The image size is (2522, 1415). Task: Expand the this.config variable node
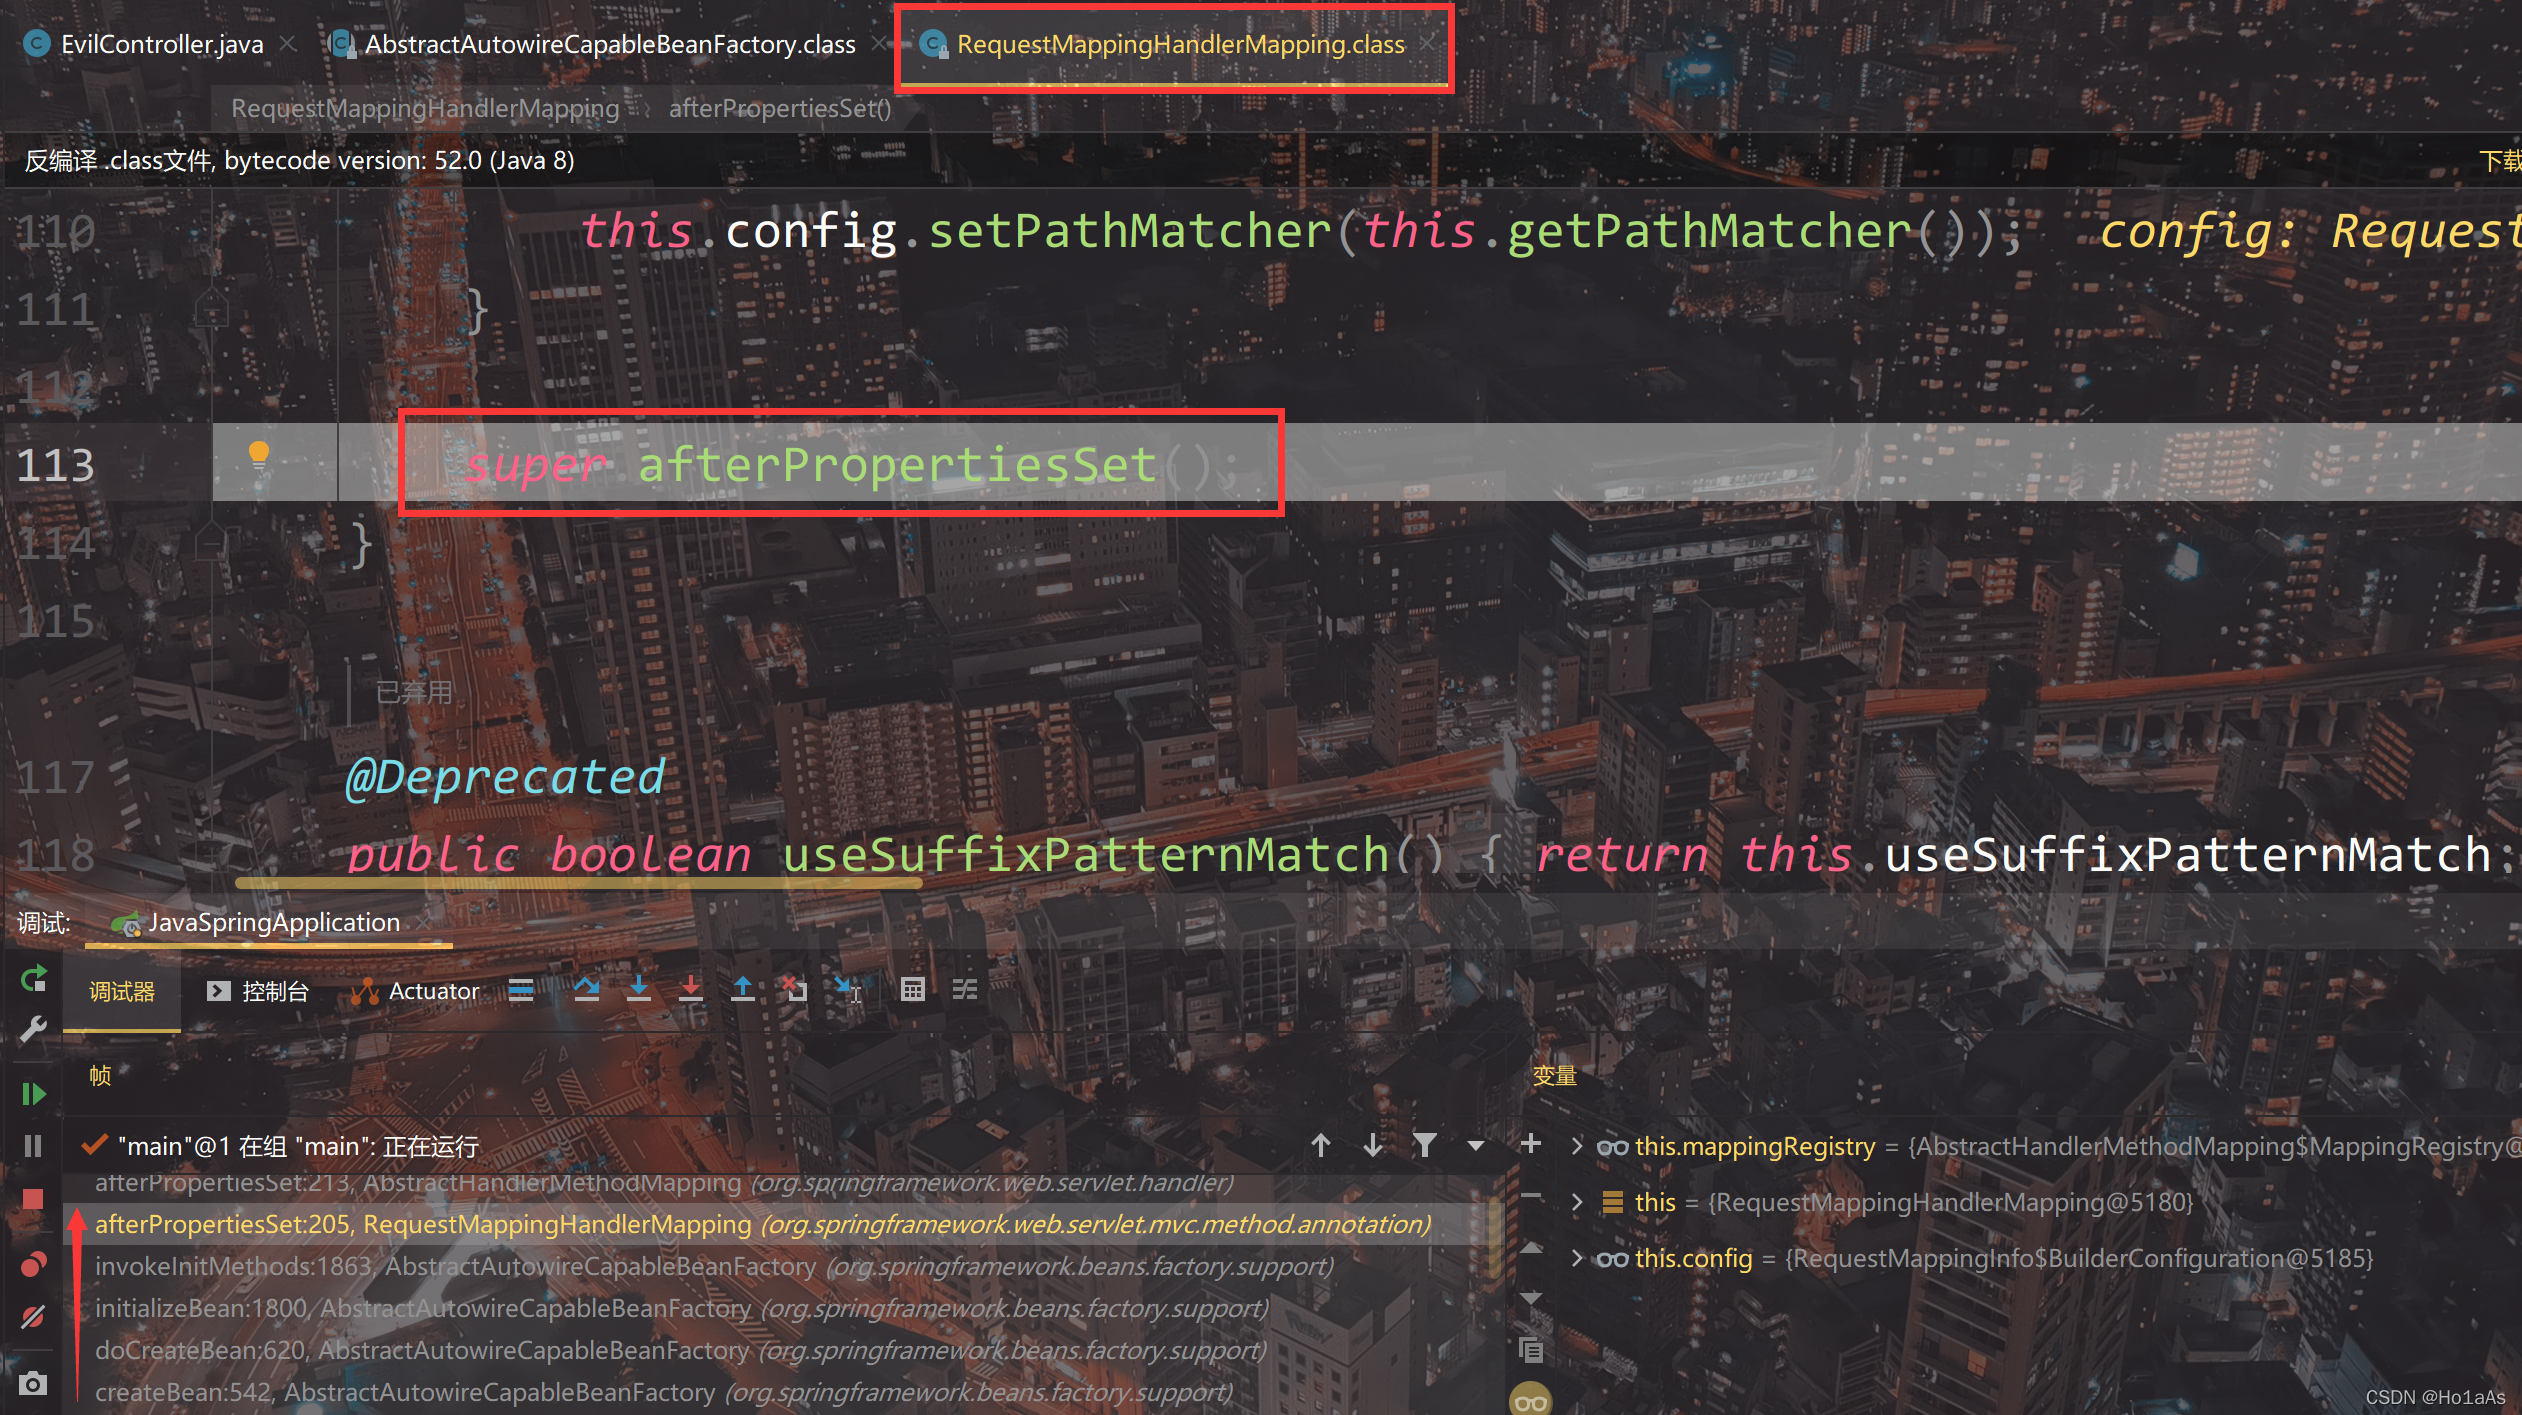(1577, 1258)
